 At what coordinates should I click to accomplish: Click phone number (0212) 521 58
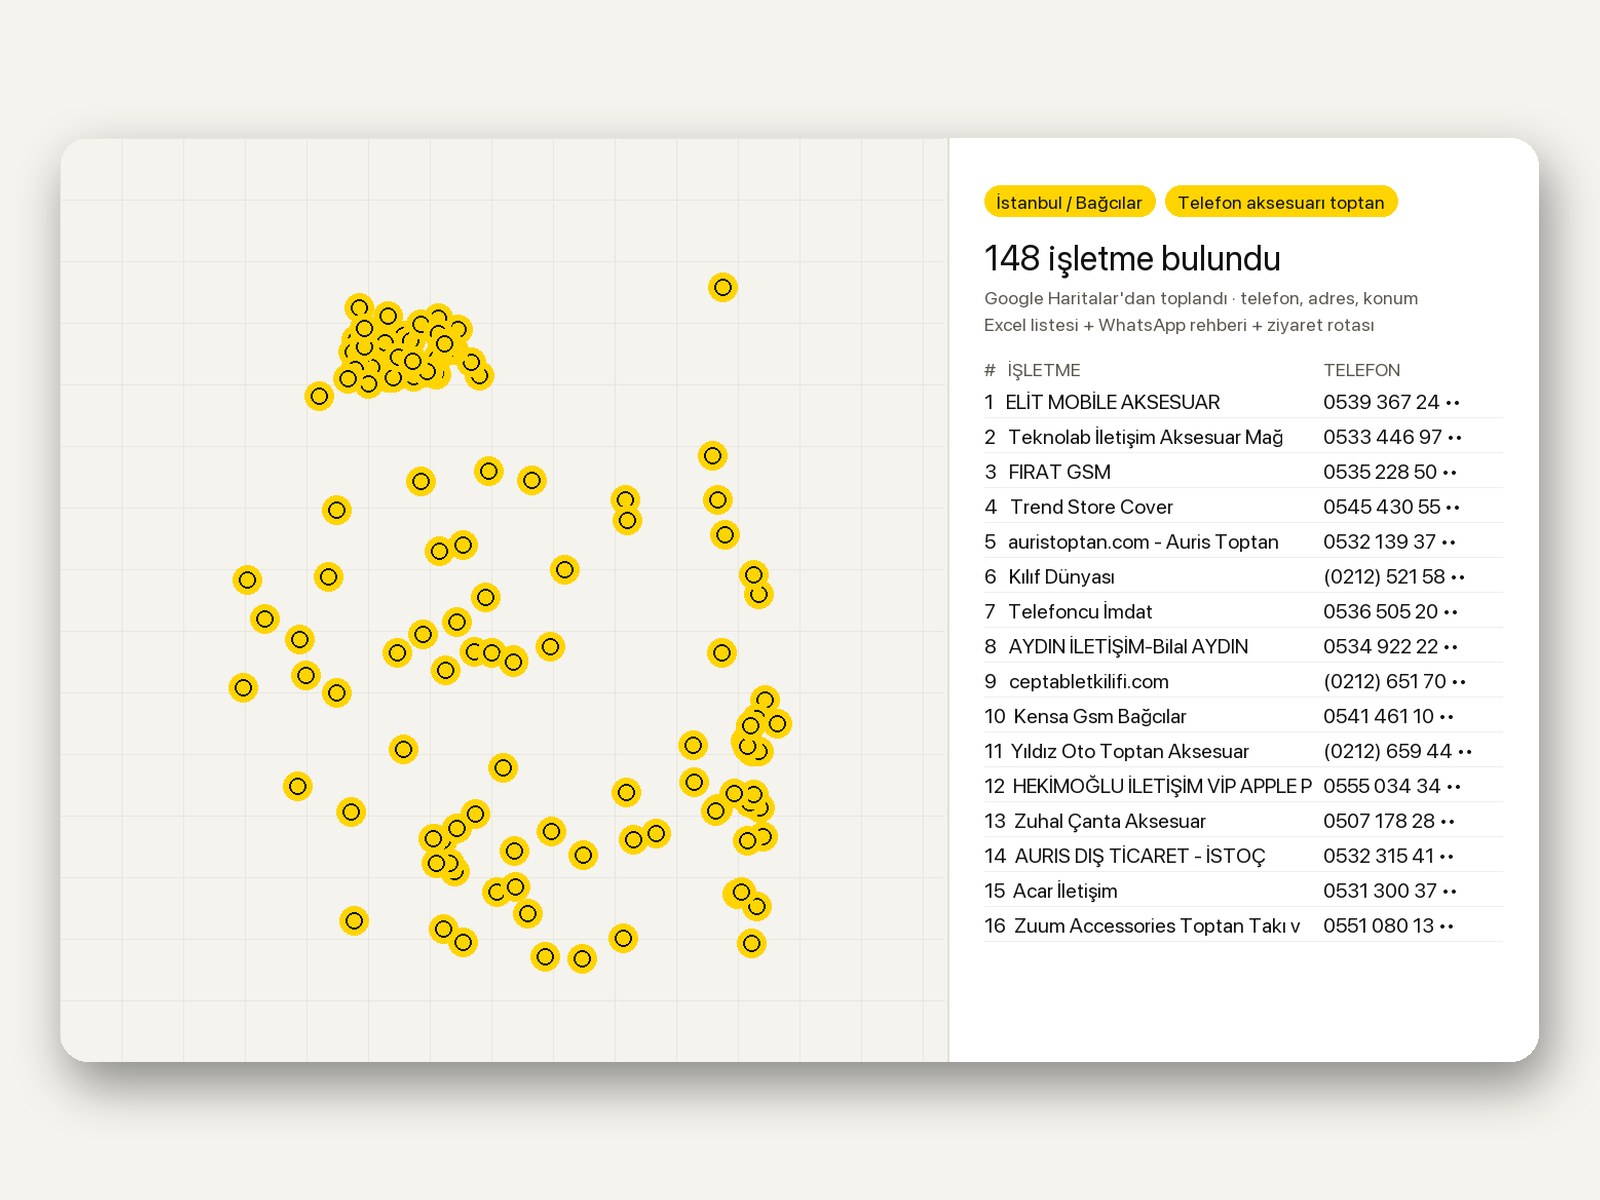1394,577
